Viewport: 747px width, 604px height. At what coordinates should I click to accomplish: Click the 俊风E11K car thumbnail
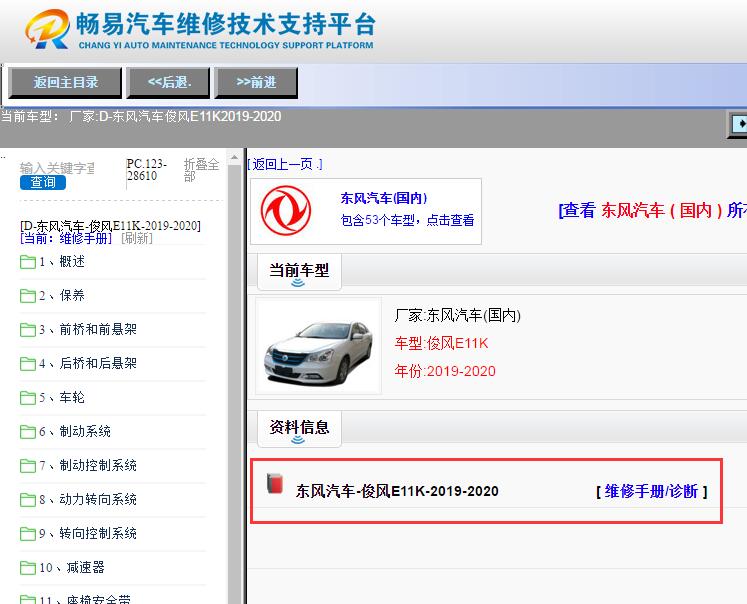(x=318, y=346)
